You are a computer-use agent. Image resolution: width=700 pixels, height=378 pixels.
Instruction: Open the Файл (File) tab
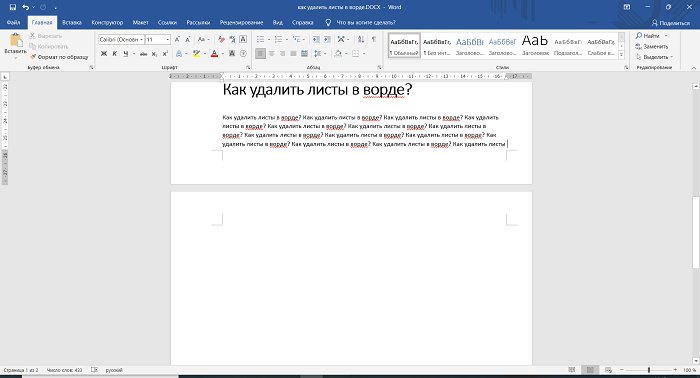point(13,22)
